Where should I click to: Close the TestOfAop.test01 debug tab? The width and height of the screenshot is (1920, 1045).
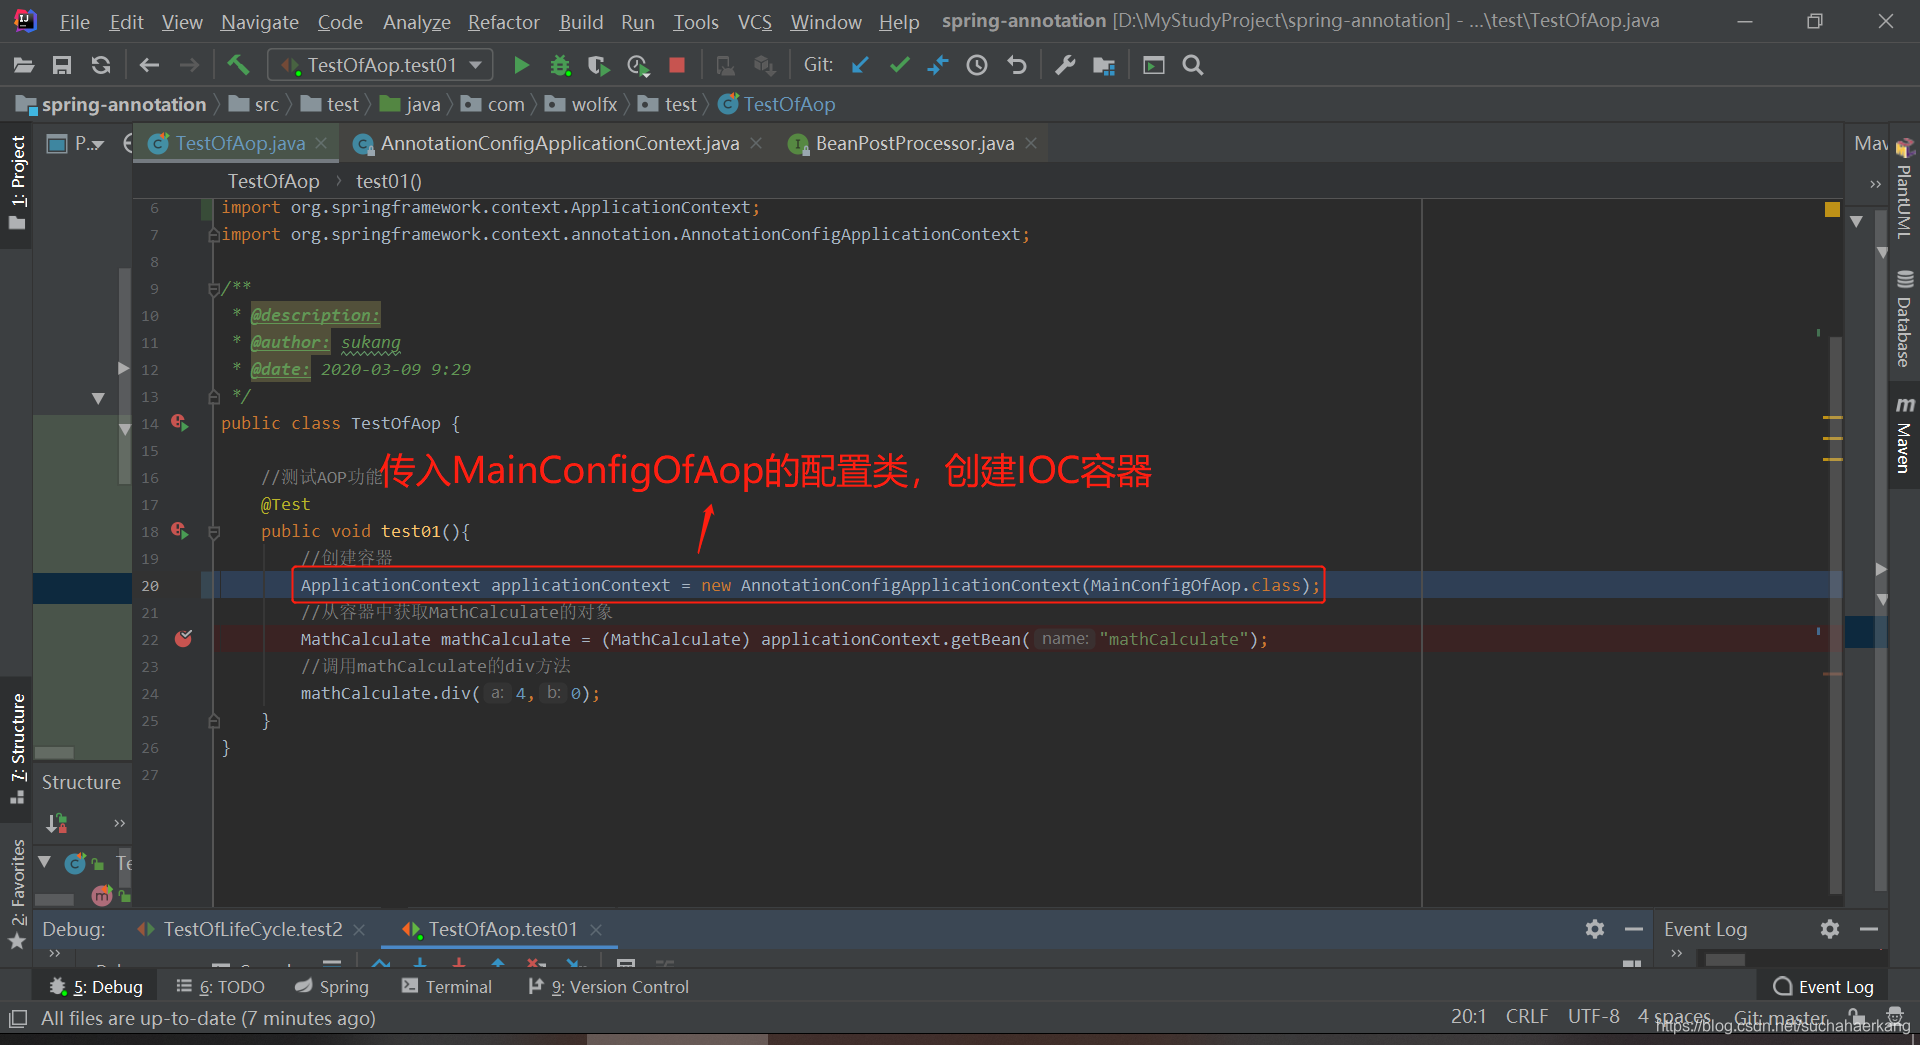596,929
